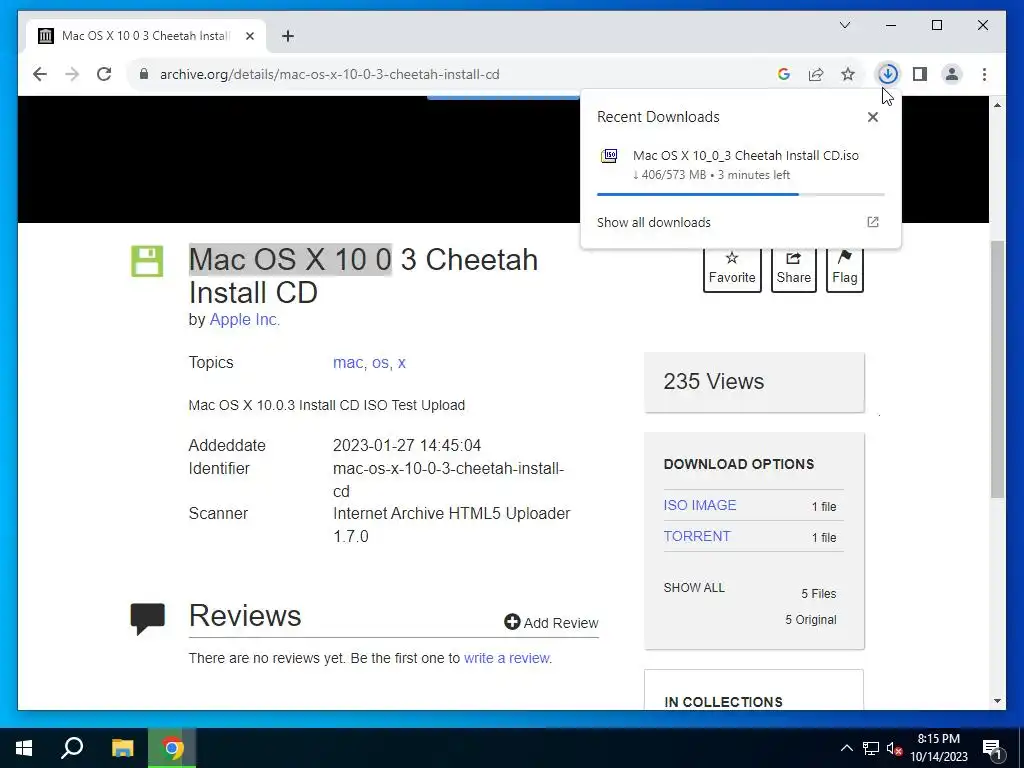Click the Reviews speech bubble icon
The image size is (1024, 768).
point(148,618)
